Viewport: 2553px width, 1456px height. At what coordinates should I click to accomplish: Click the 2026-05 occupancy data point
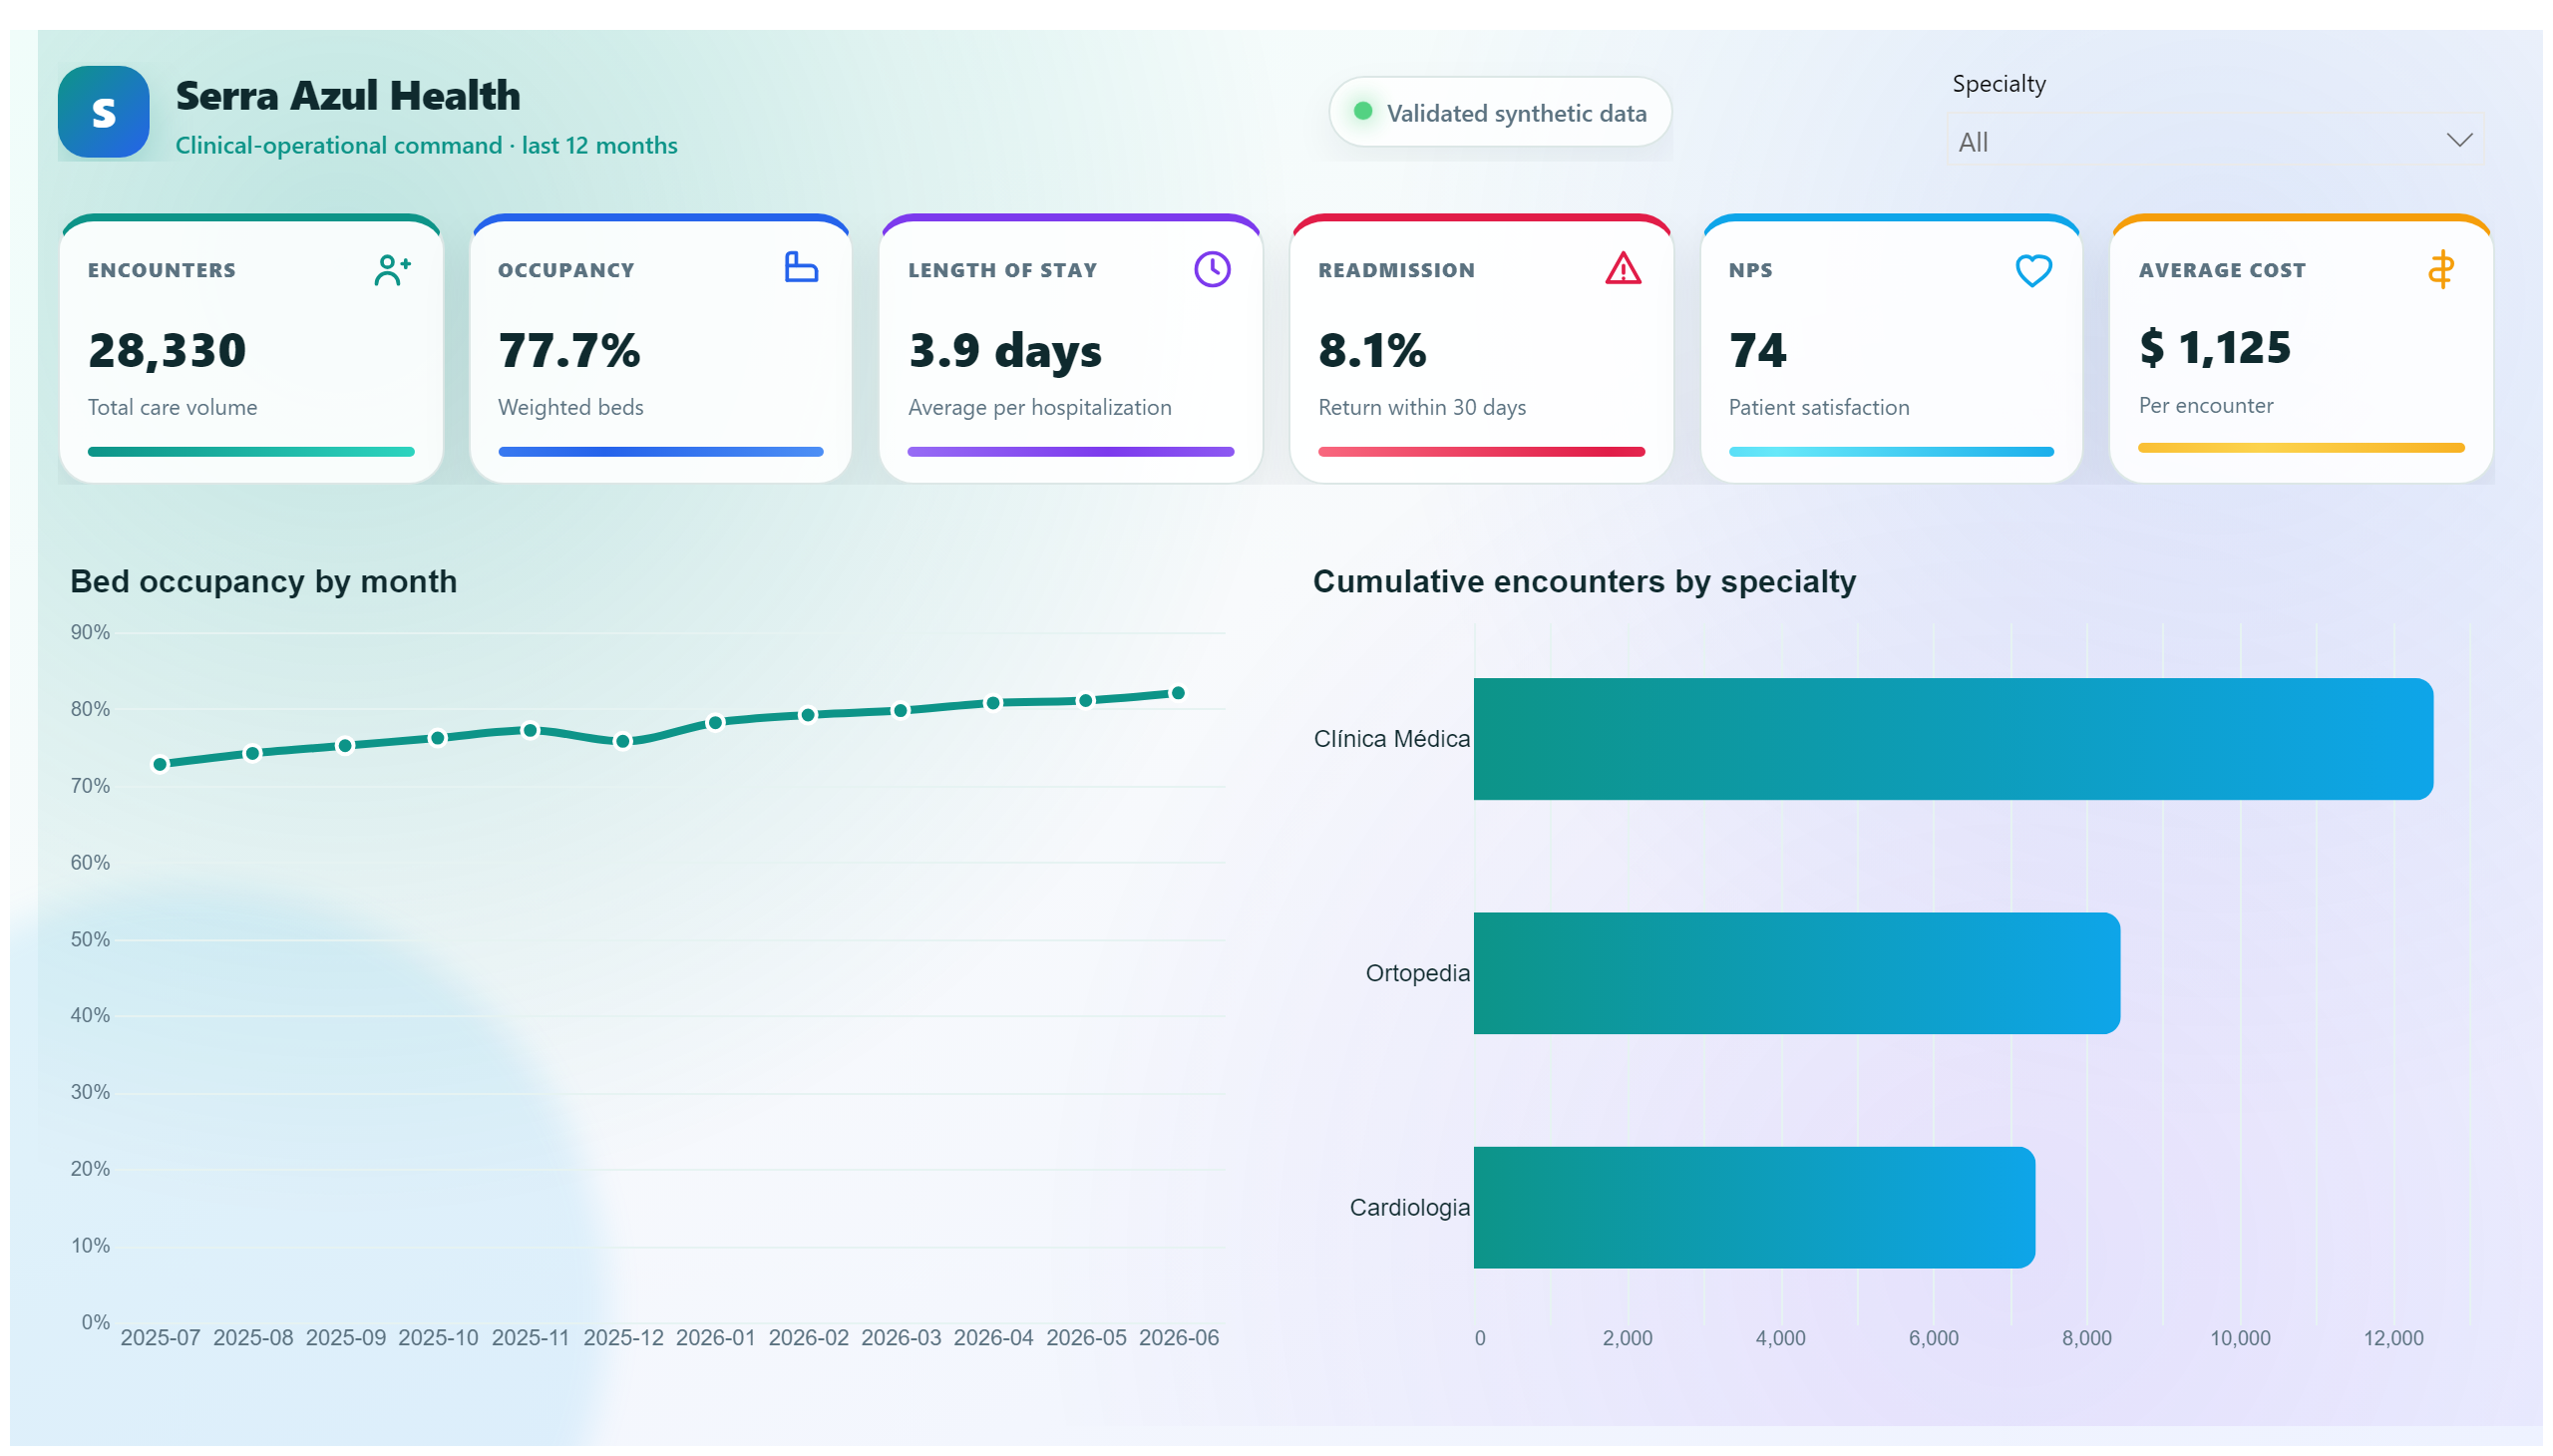click(1086, 700)
